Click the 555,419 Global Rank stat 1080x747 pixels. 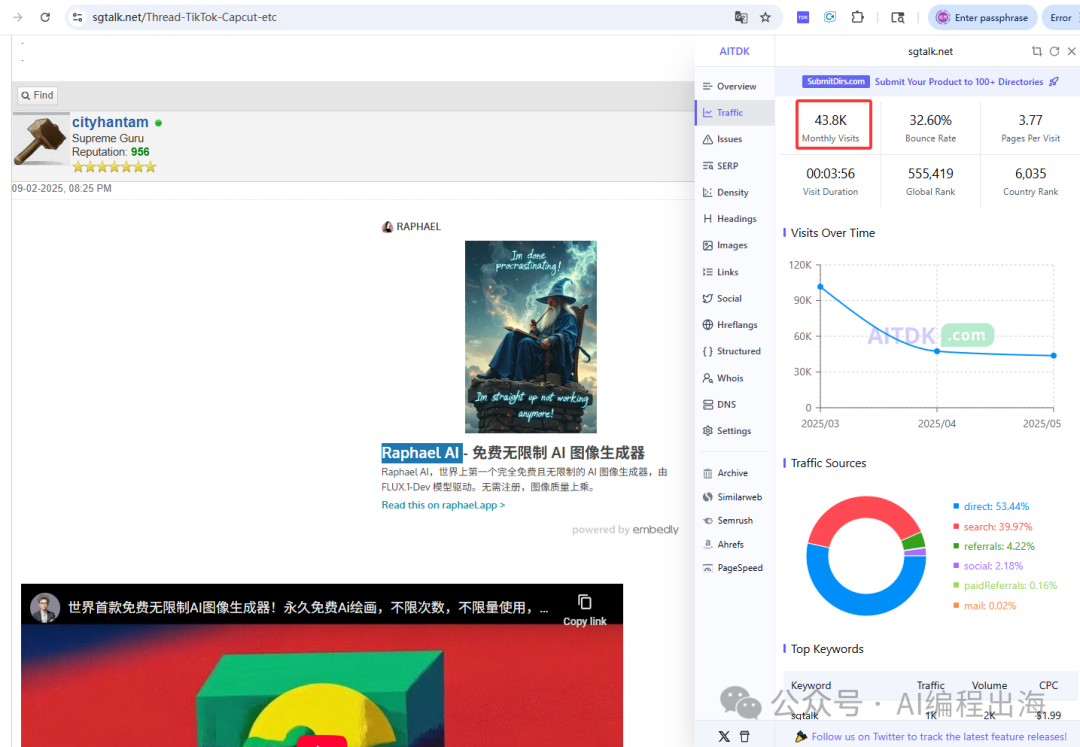coord(931,181)
